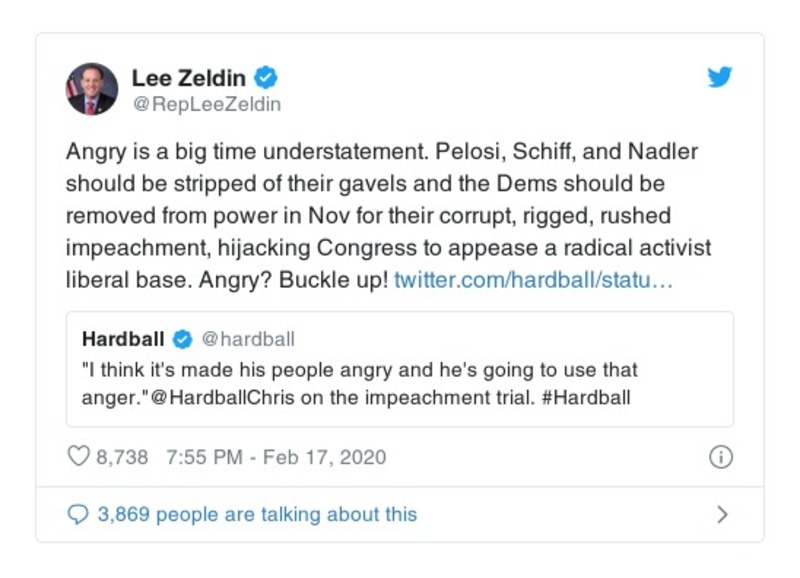Click the Twitter bird logo
Viewport: 800px width, 578px height.
(720, 77)
